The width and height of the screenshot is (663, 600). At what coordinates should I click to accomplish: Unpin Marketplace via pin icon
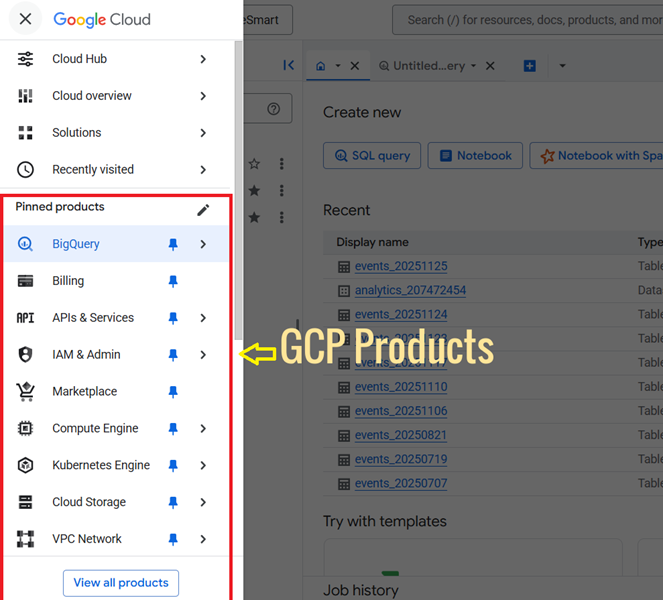tap(173, 392)
